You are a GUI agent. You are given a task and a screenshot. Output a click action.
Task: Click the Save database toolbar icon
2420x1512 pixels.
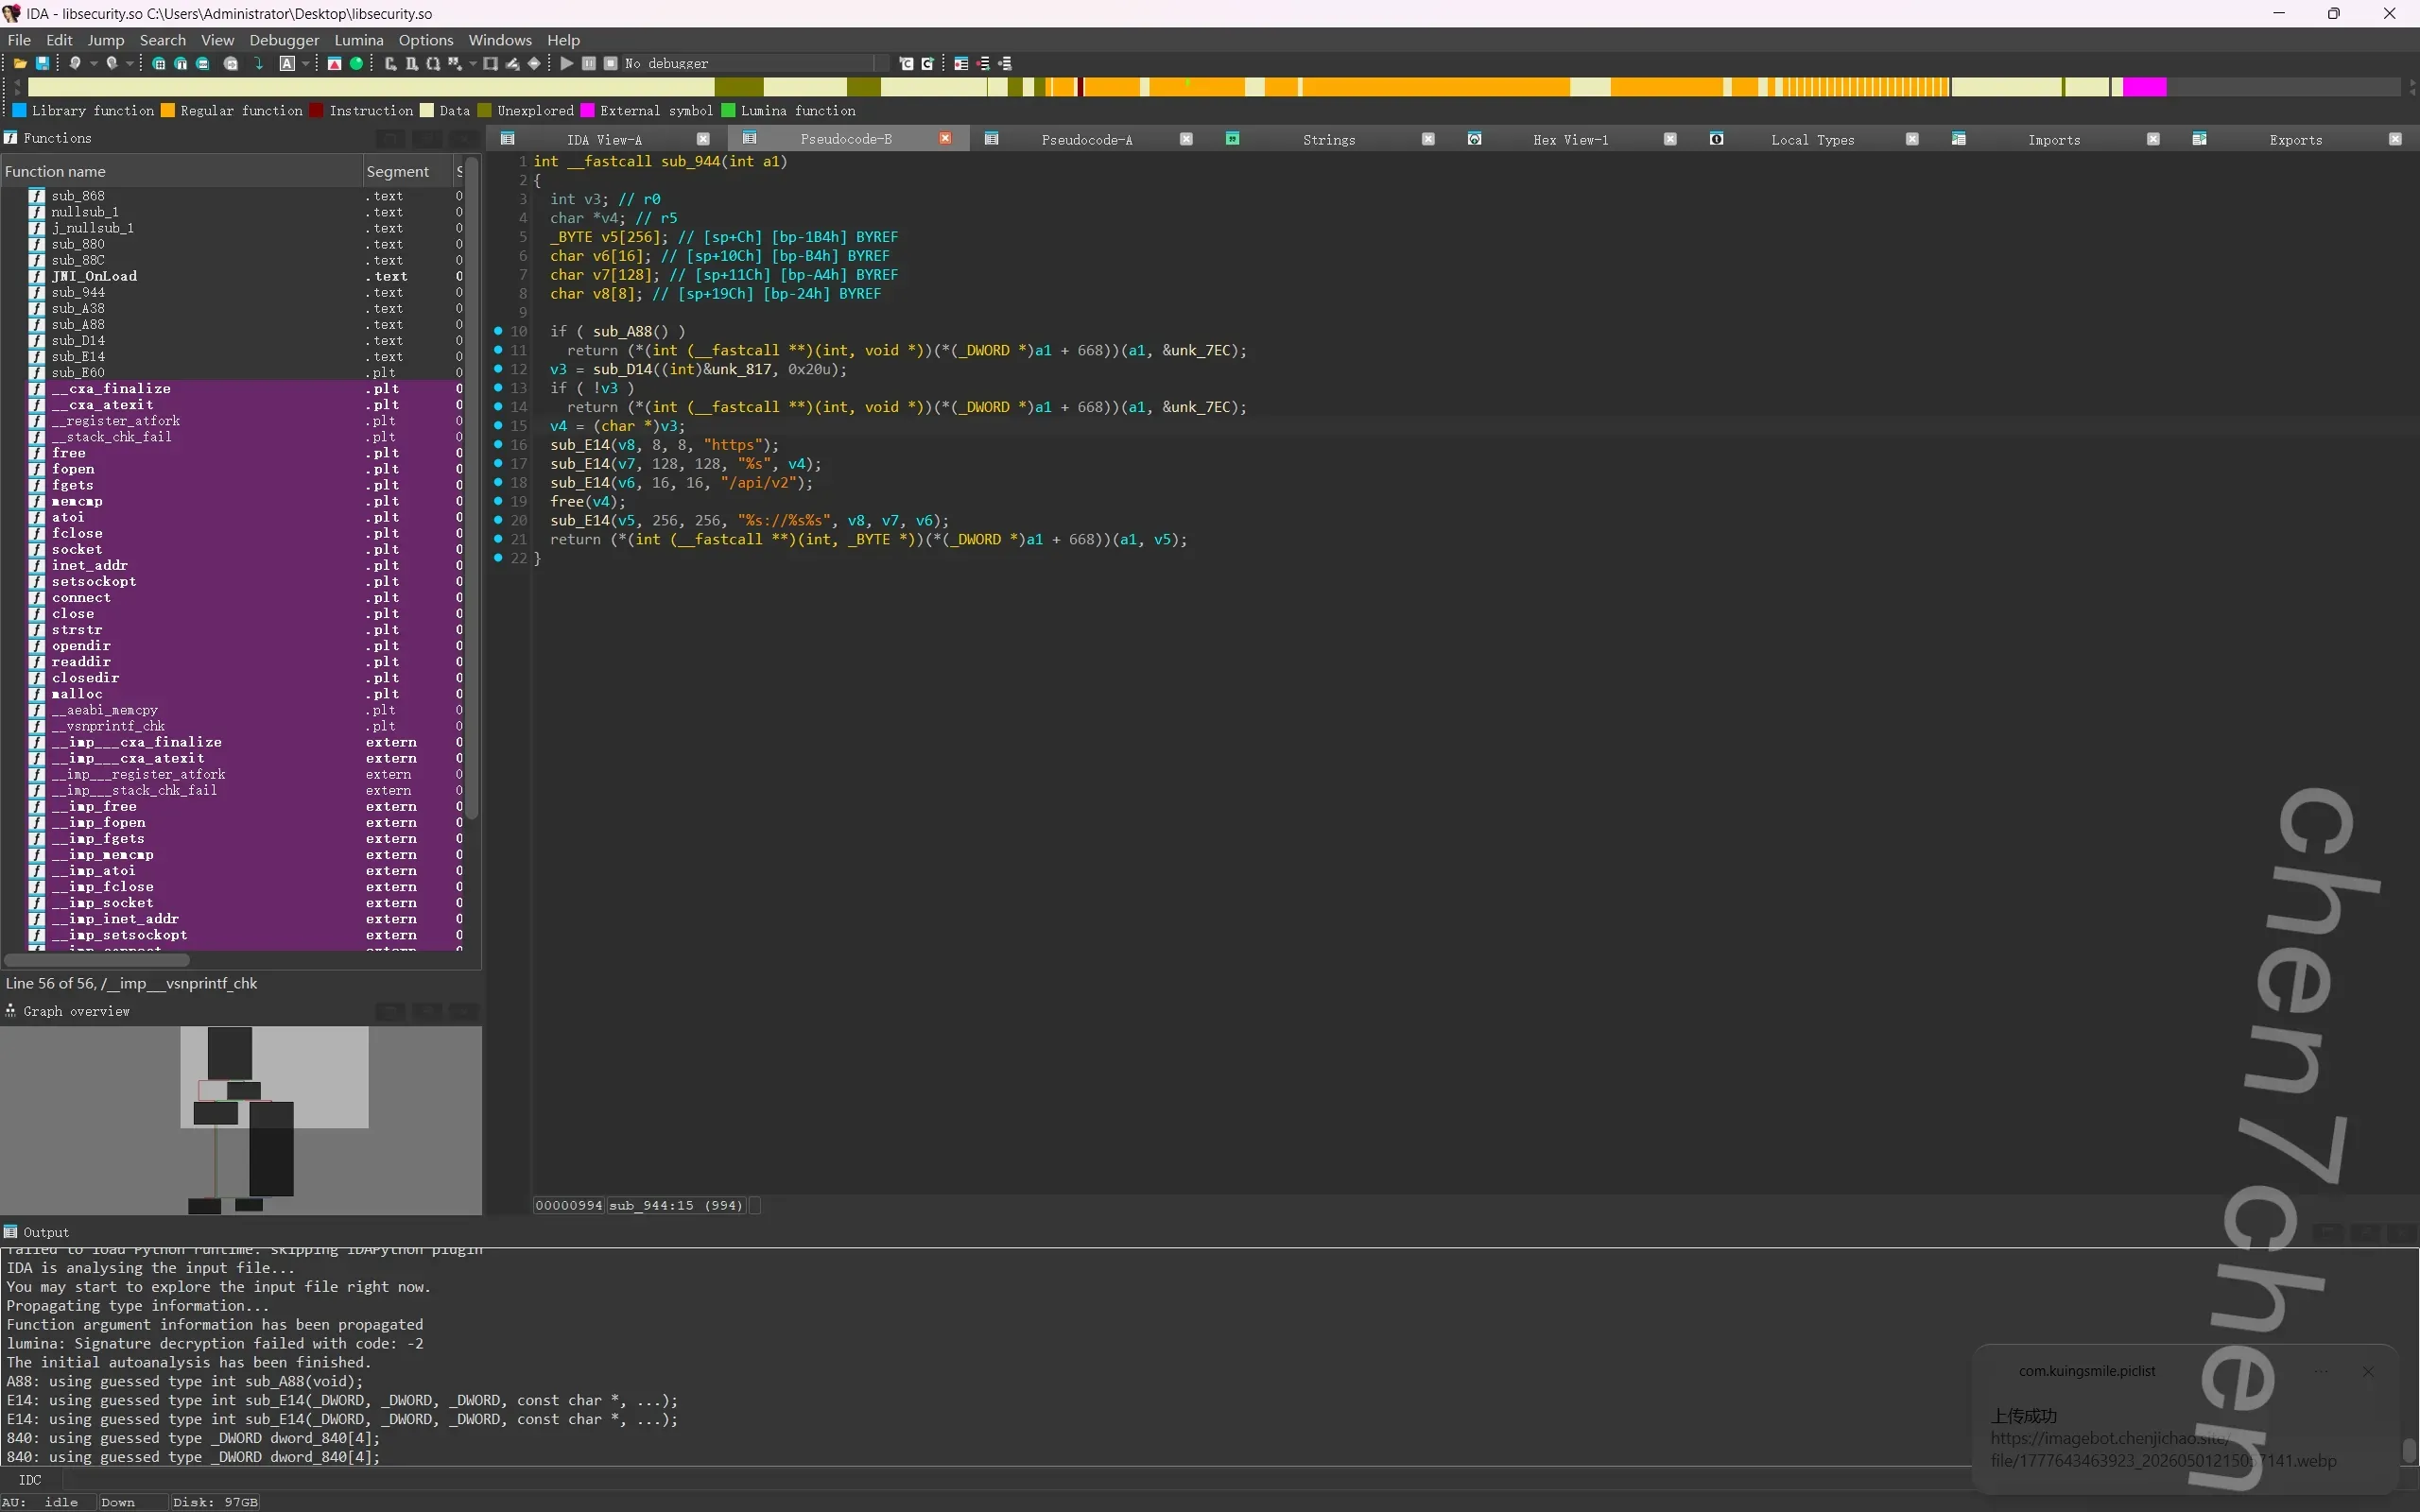42,63
